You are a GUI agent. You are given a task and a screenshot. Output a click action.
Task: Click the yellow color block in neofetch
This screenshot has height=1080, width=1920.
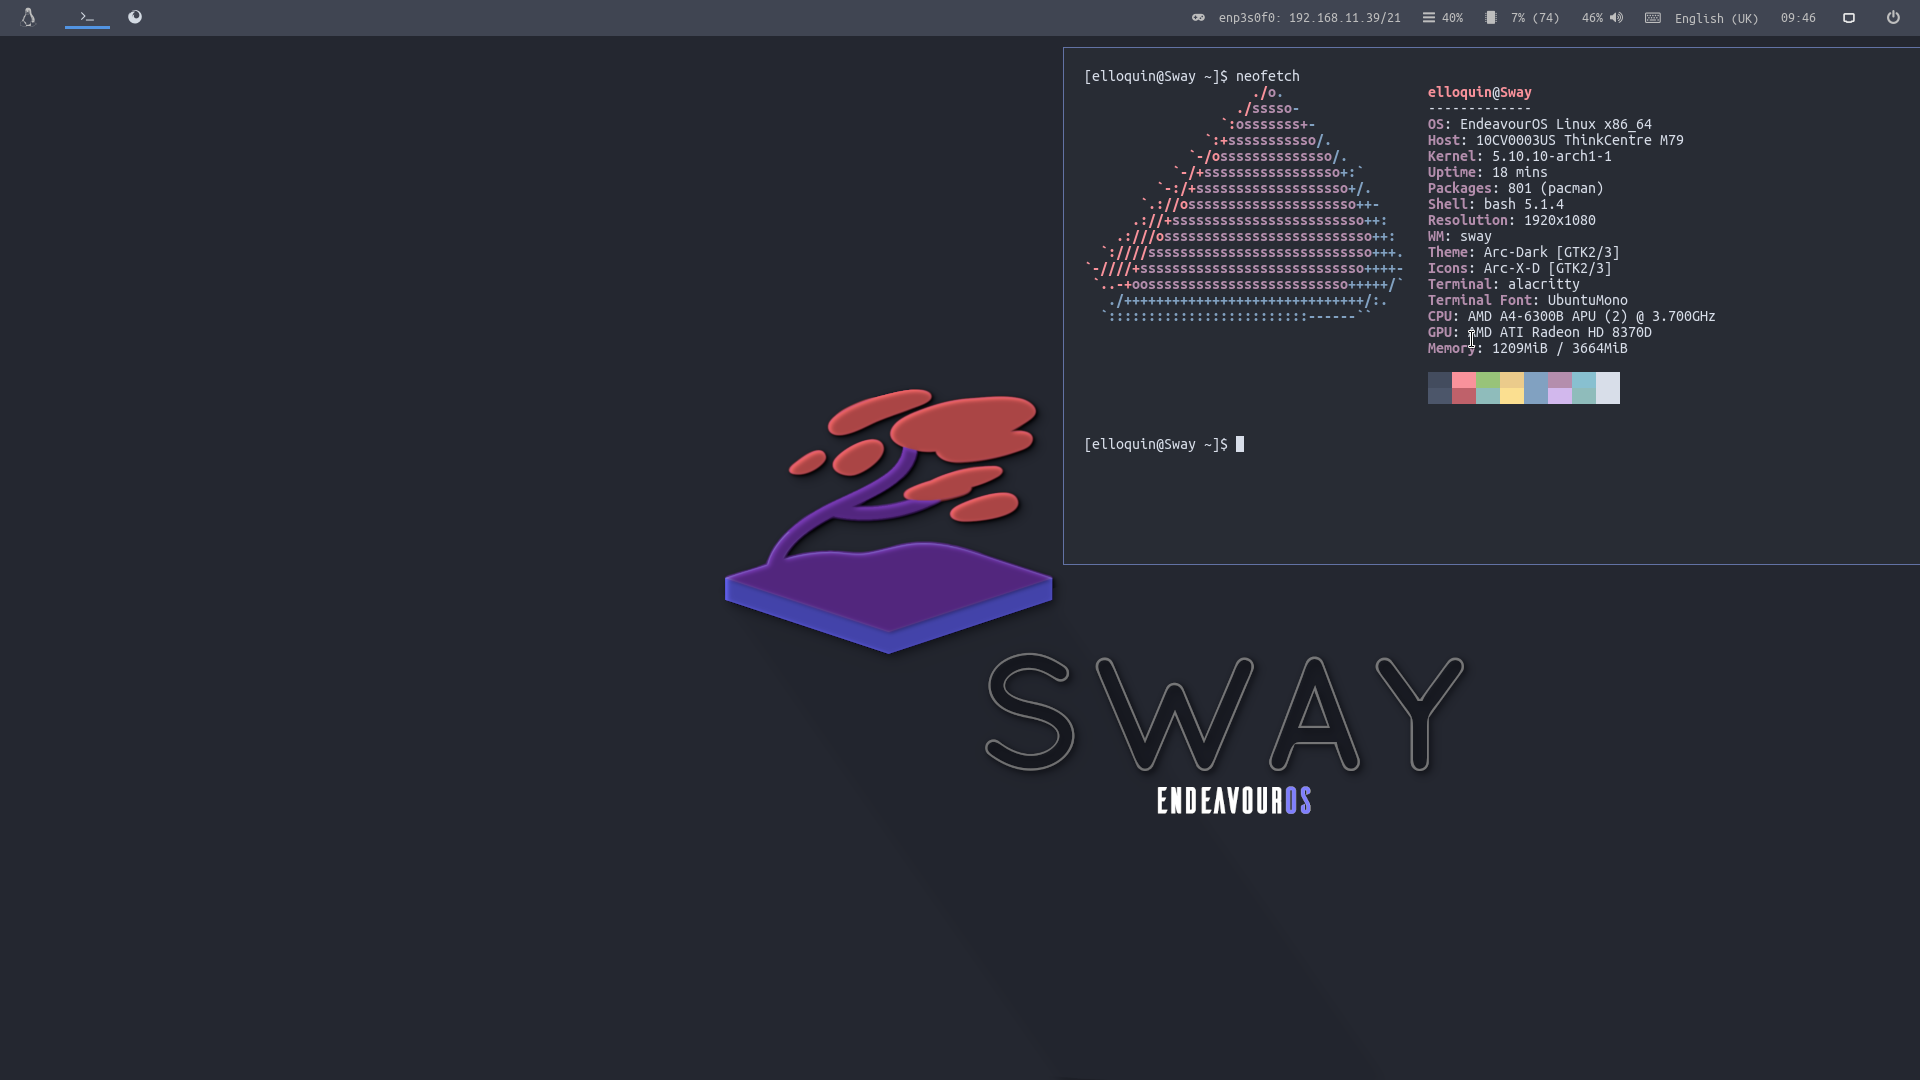1512,388
